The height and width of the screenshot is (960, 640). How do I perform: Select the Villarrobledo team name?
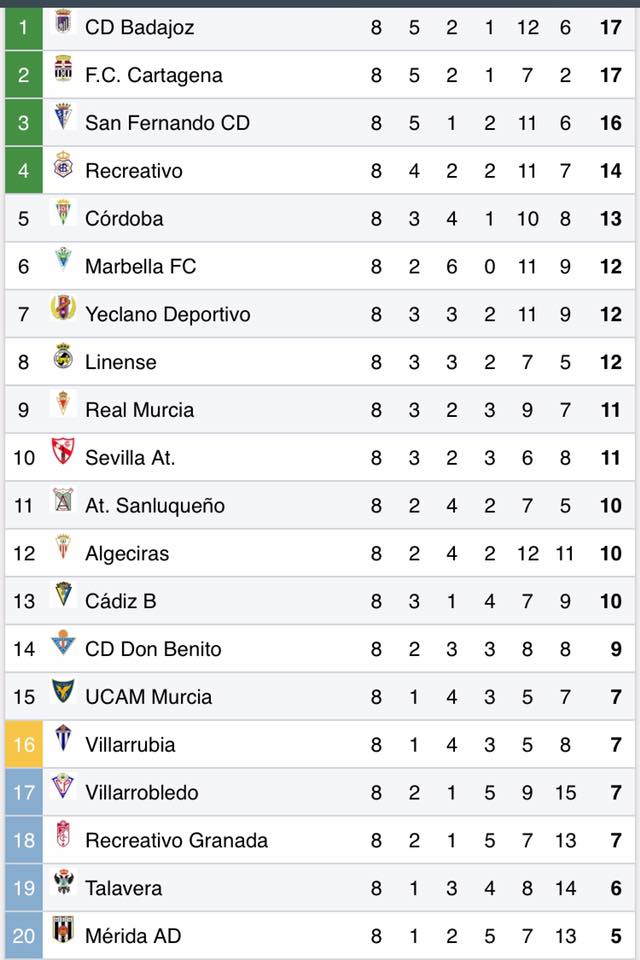coord(141,793)
